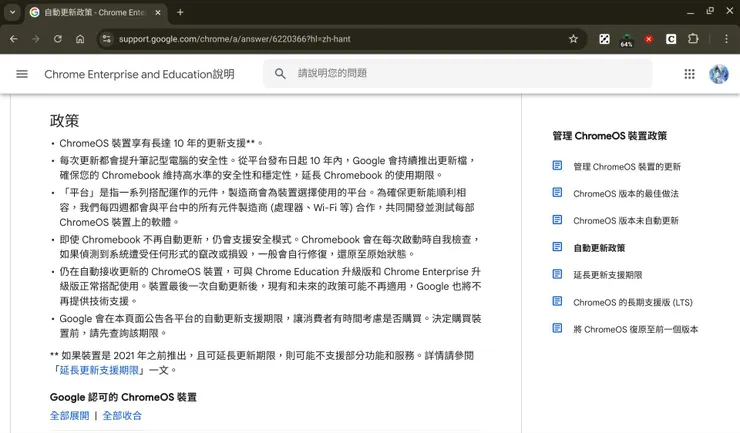740x433 pixels.
Task: Click the address bar URL
Action: [235, 39]
